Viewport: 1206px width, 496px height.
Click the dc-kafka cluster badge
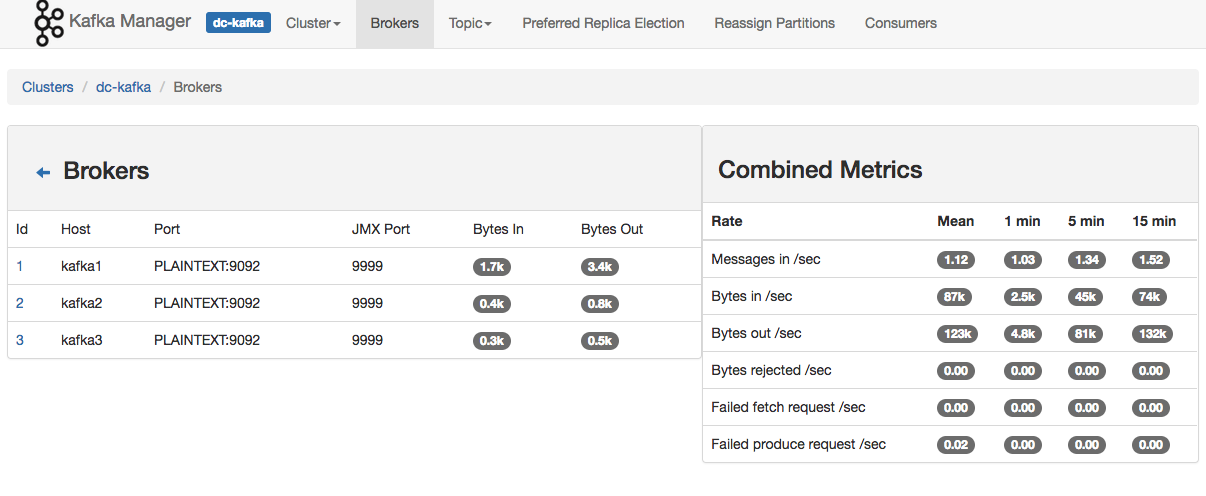238,23
